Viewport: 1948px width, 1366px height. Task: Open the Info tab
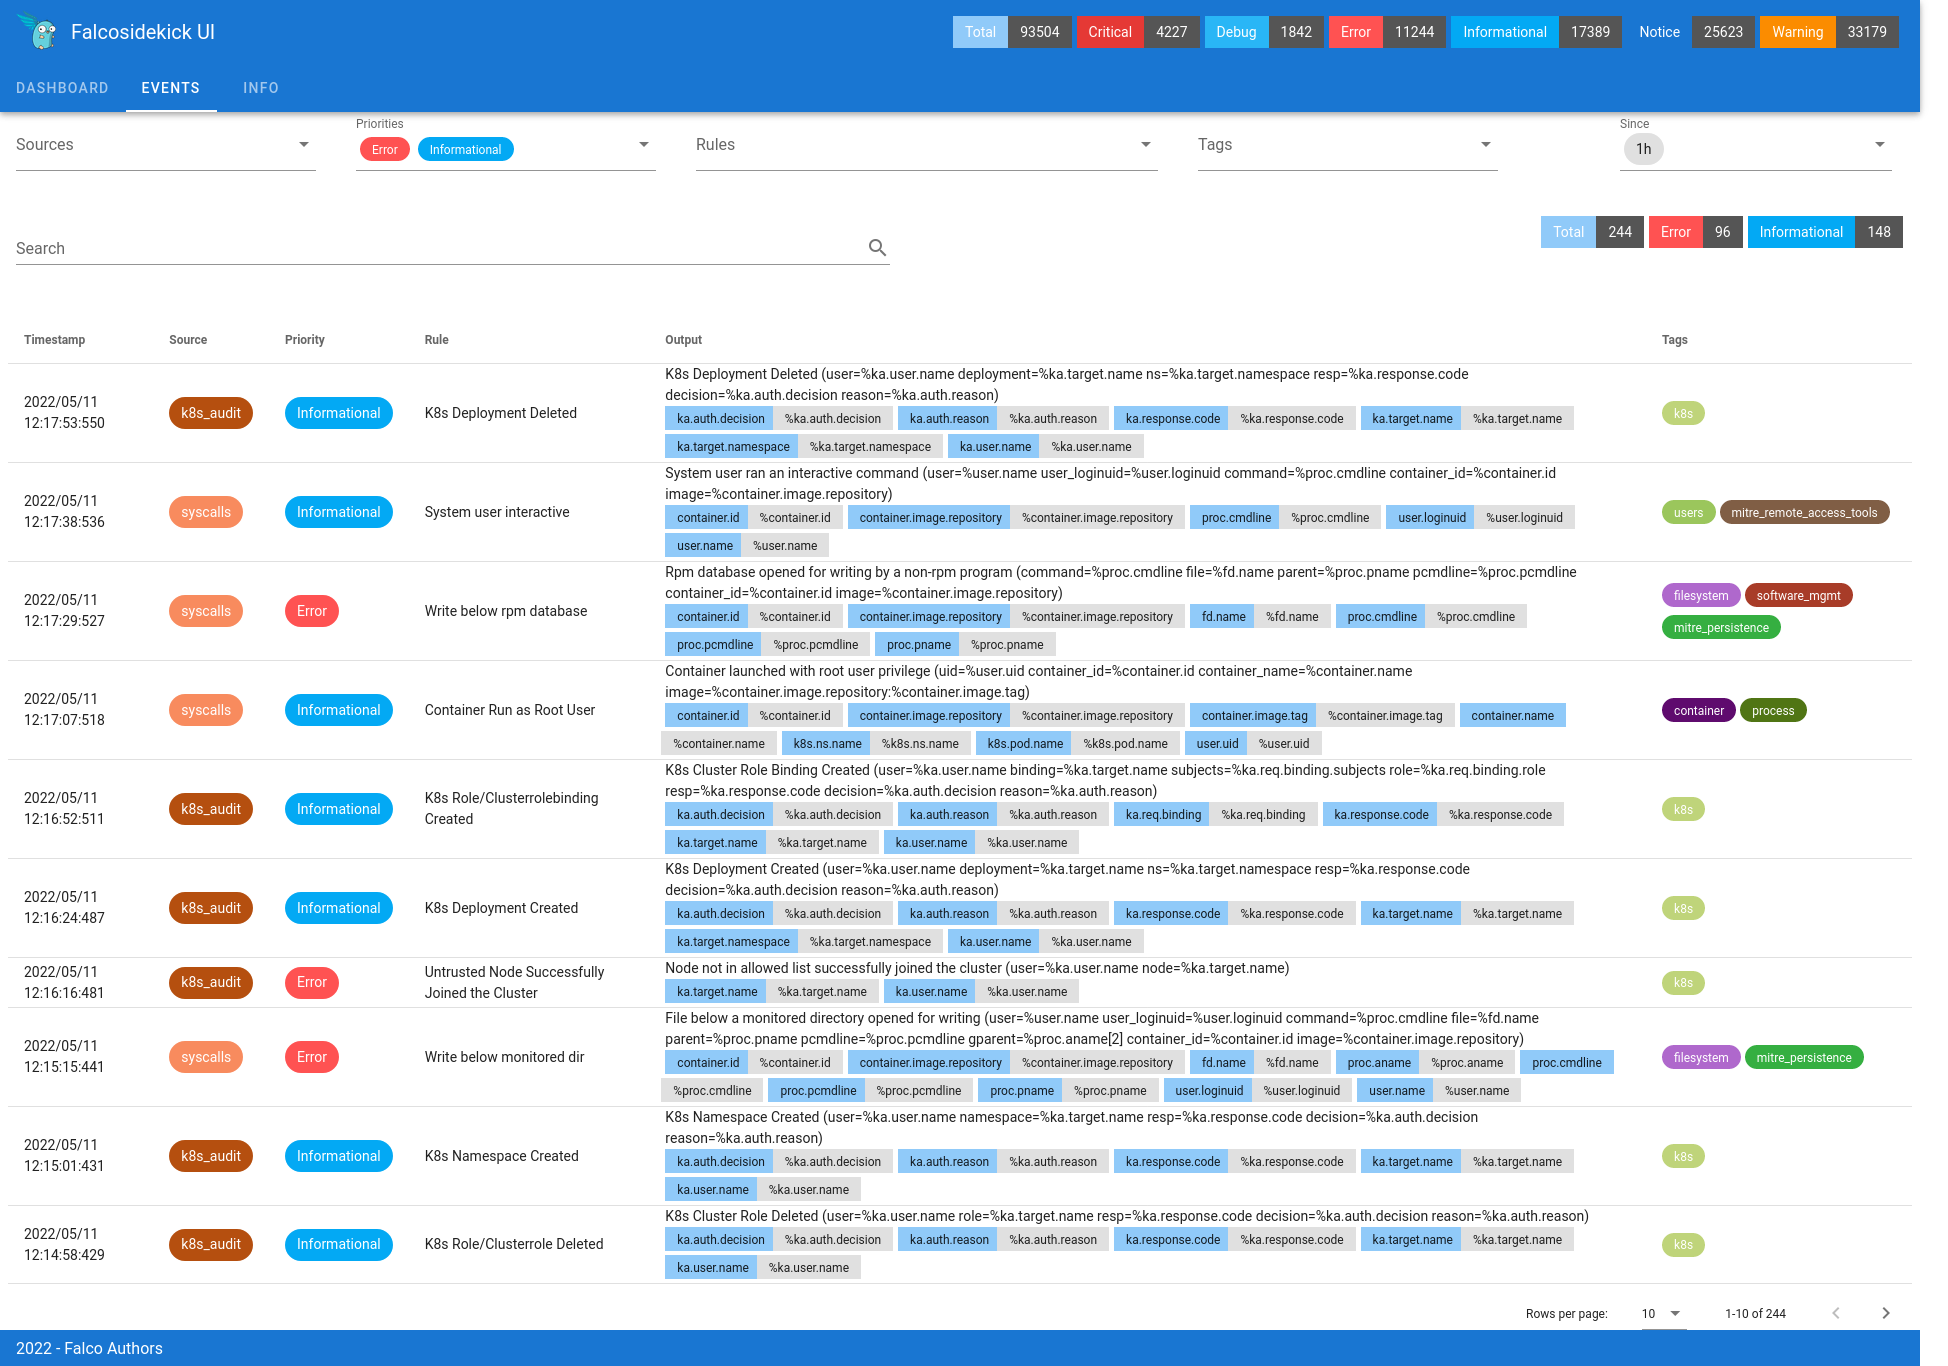point(260,88)
